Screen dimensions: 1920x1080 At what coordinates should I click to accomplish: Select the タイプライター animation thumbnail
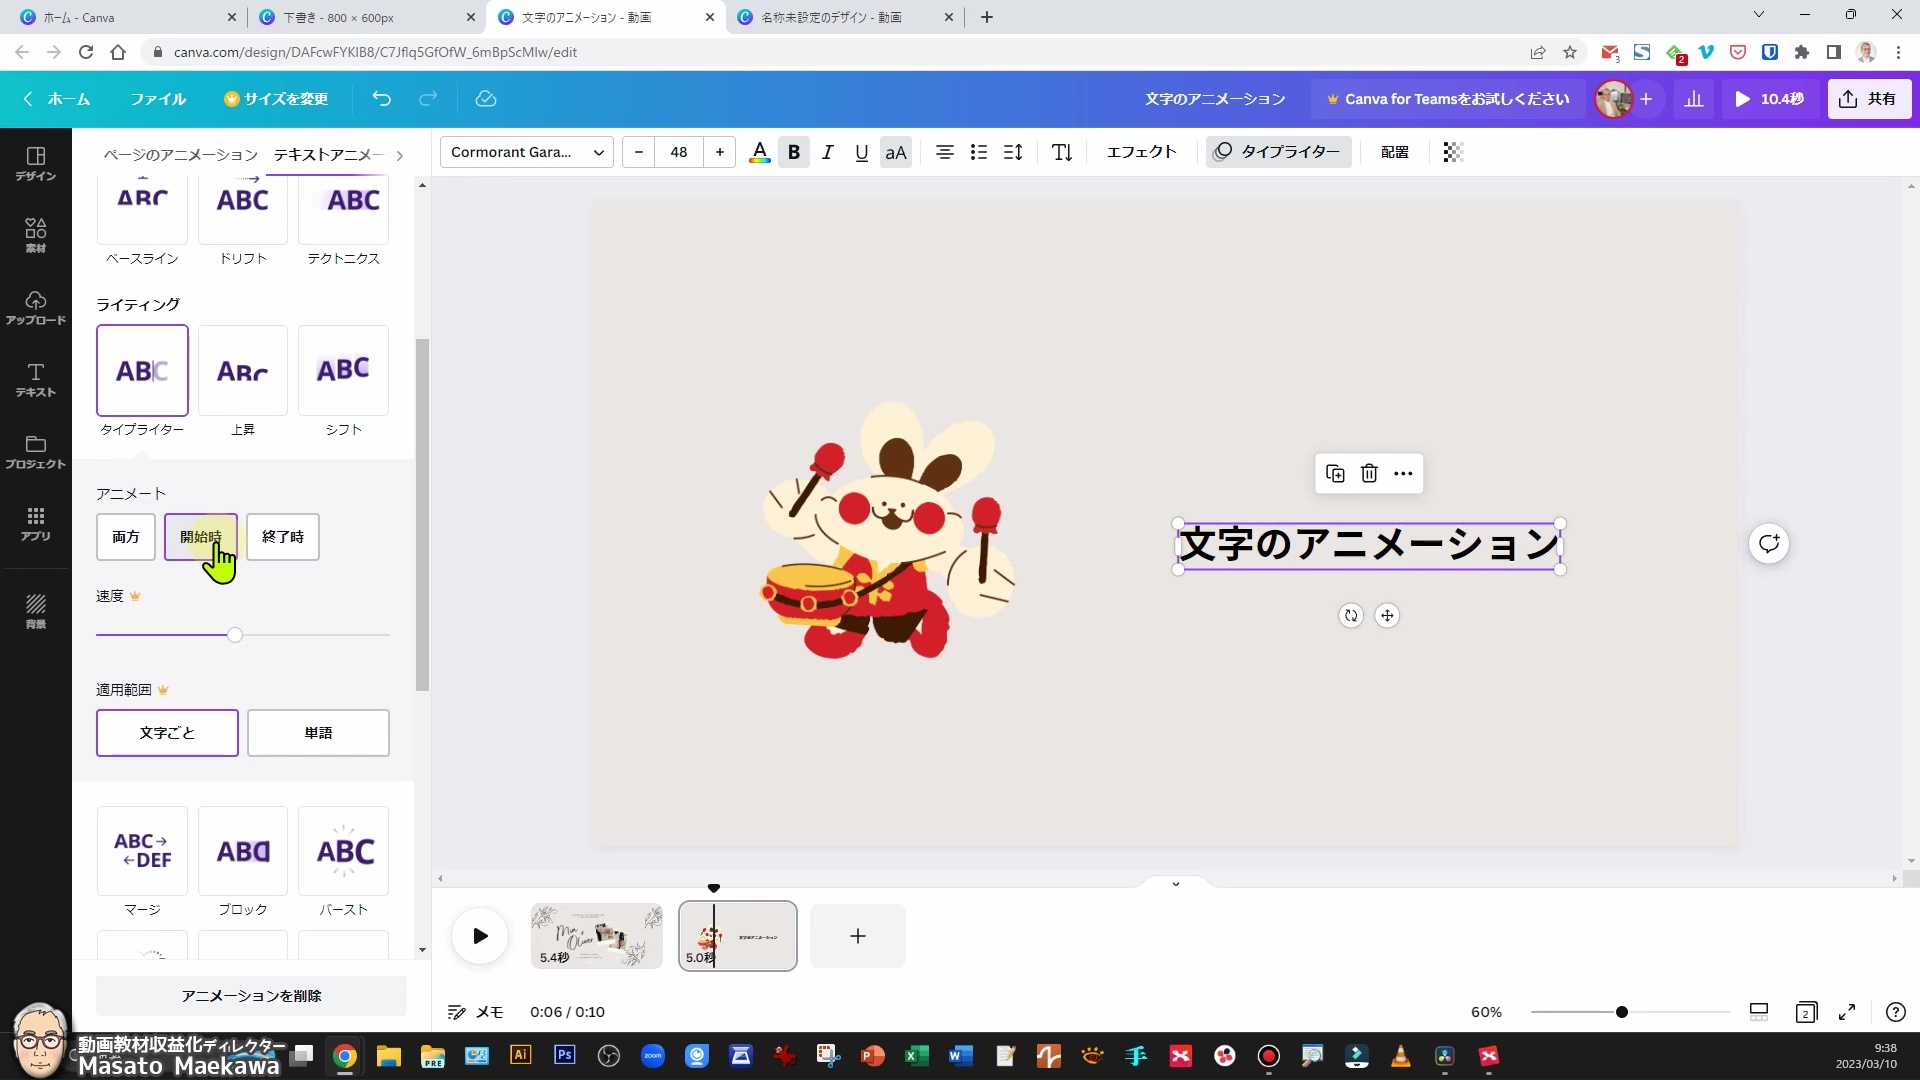(142, 370)
